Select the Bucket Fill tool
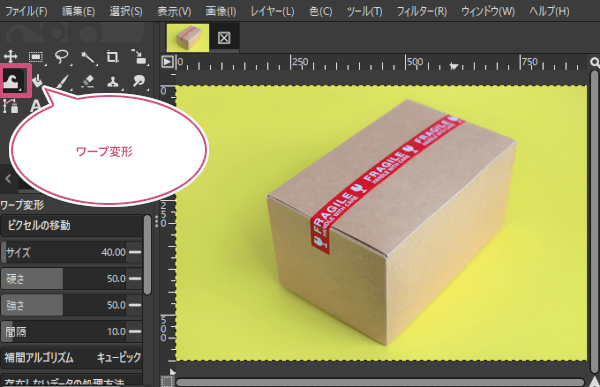600x387 pixels. pos(38,82)
